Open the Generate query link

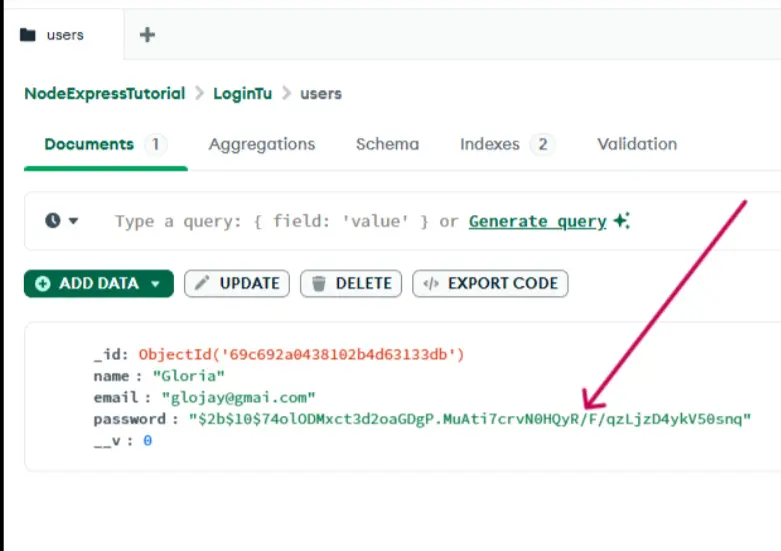537,221
